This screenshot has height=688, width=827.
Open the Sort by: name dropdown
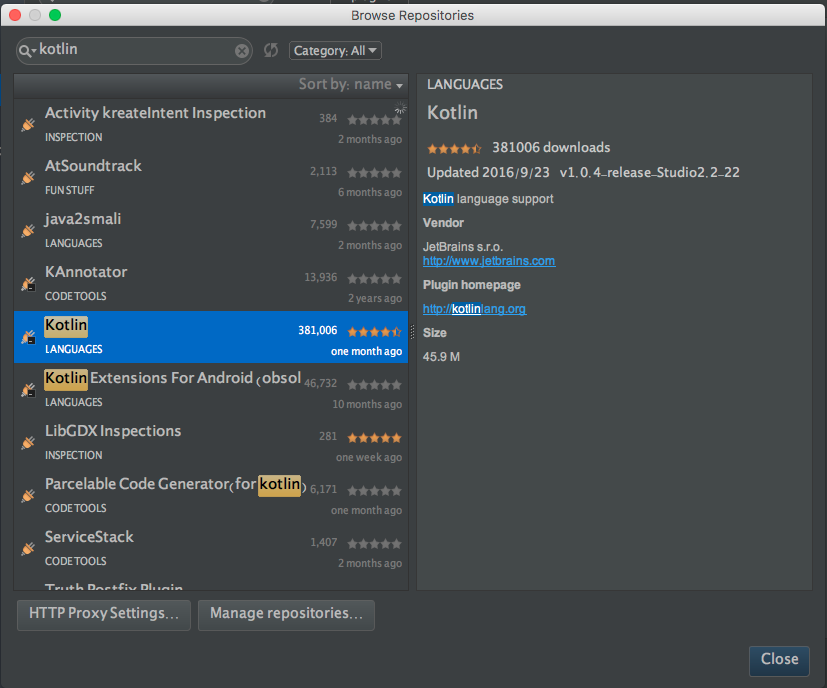tap(351, 84)
